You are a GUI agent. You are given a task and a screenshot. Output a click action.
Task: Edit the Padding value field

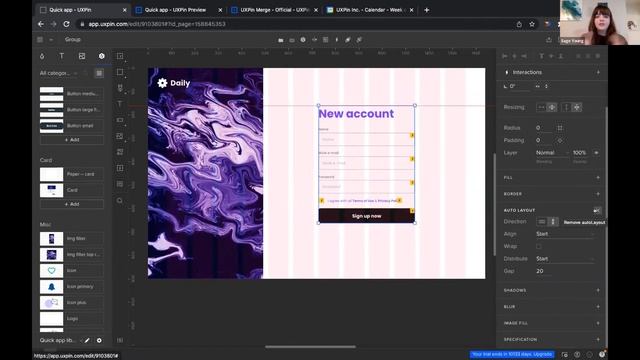pyautogui.click(x=544, y=140)
